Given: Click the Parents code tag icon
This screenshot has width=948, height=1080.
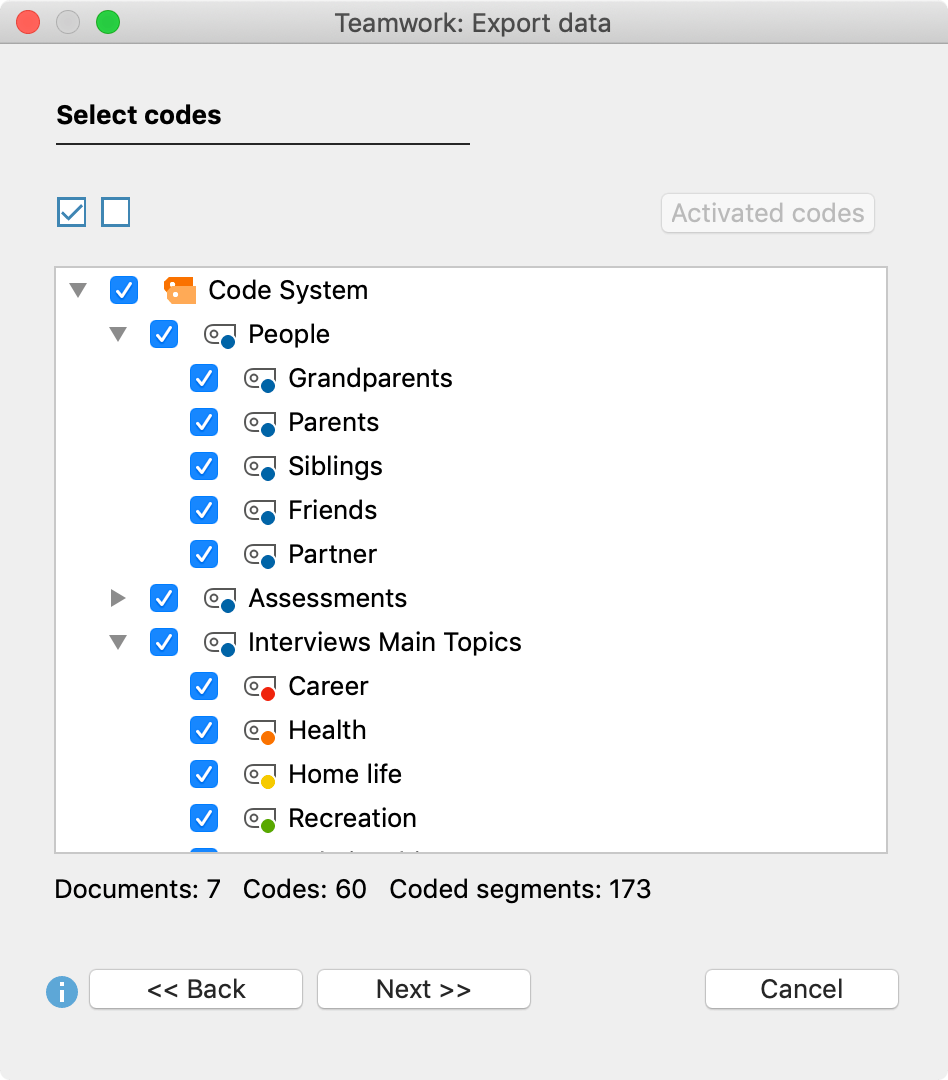Looking at the screenshot, I should (260, 424).
